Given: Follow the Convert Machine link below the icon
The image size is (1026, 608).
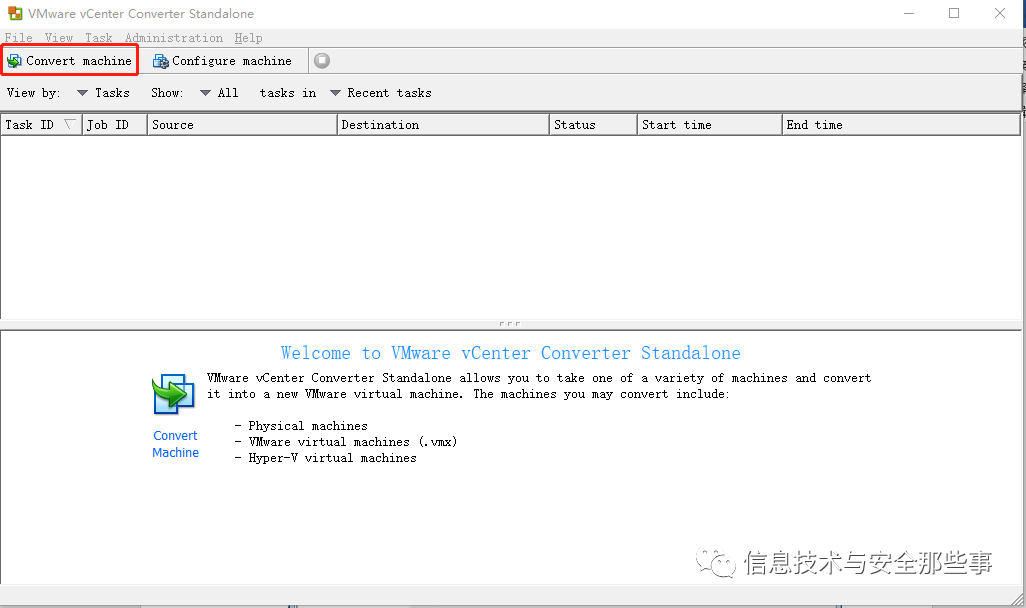Looking at the screenshot, I should [175, 444].
